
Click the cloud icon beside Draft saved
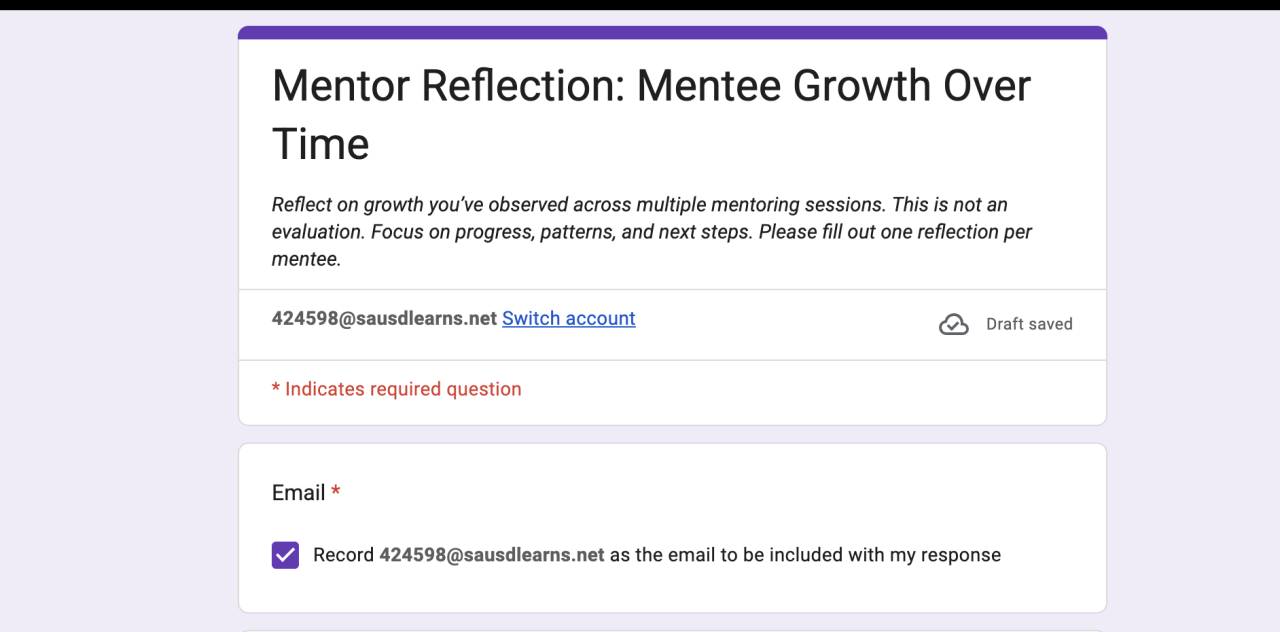coord(954,324)
